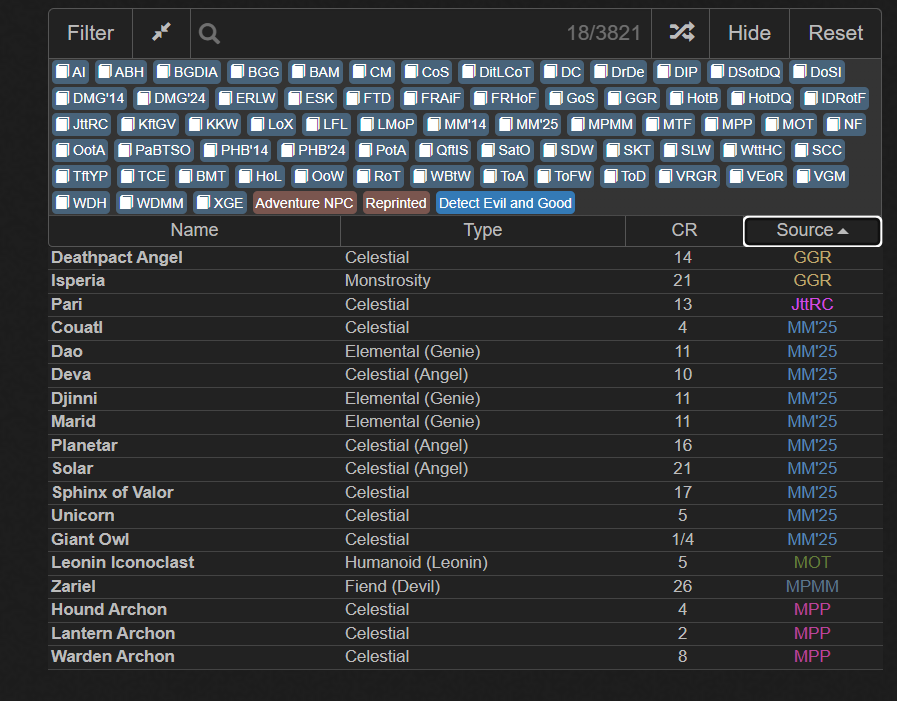The height and width of the screenshot is (701, 897).
Task: Toggle the ERLW source filter
Action: 248,98
